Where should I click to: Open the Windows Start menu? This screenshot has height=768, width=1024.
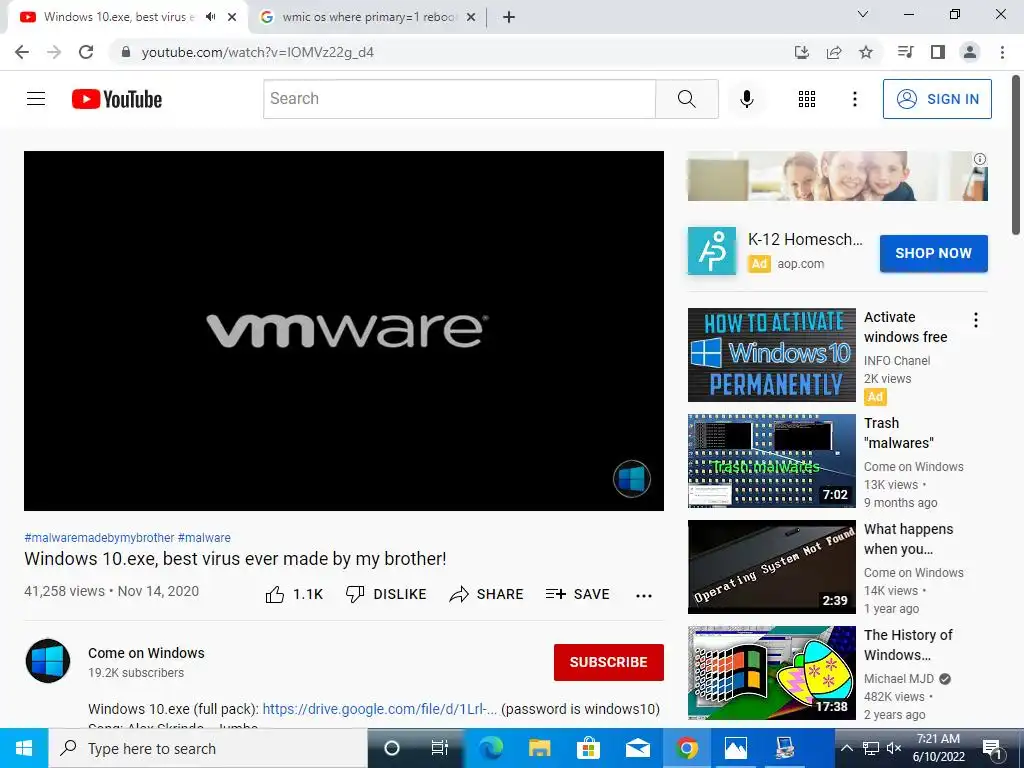(24, 748)
